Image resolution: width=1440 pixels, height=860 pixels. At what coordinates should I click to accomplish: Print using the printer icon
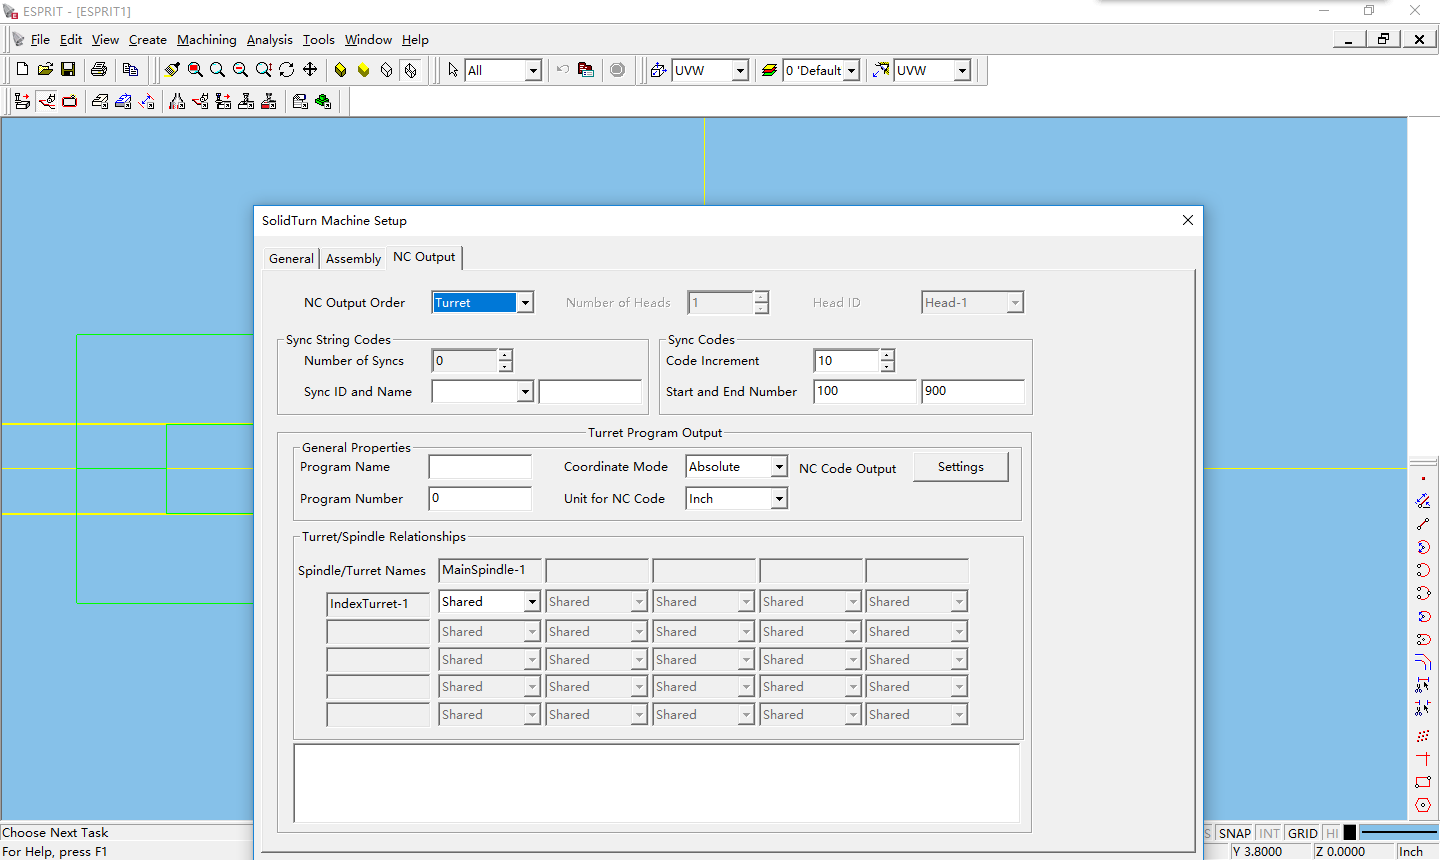point(99,69)
